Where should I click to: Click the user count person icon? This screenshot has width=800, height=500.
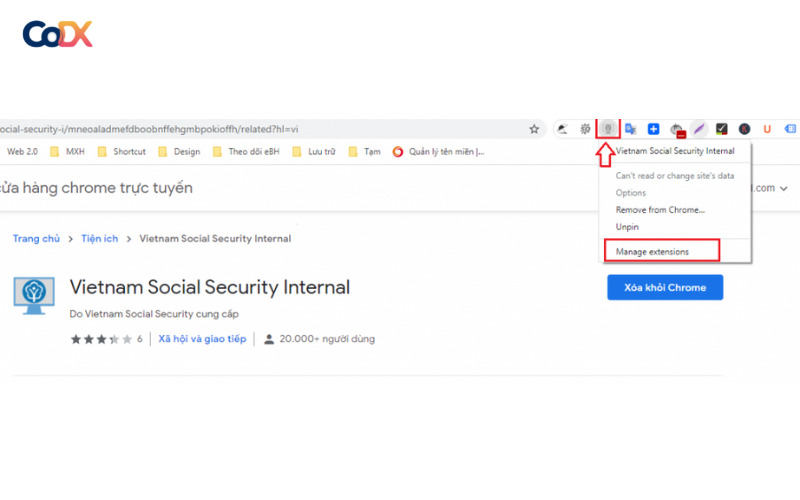tap(269, 339)
